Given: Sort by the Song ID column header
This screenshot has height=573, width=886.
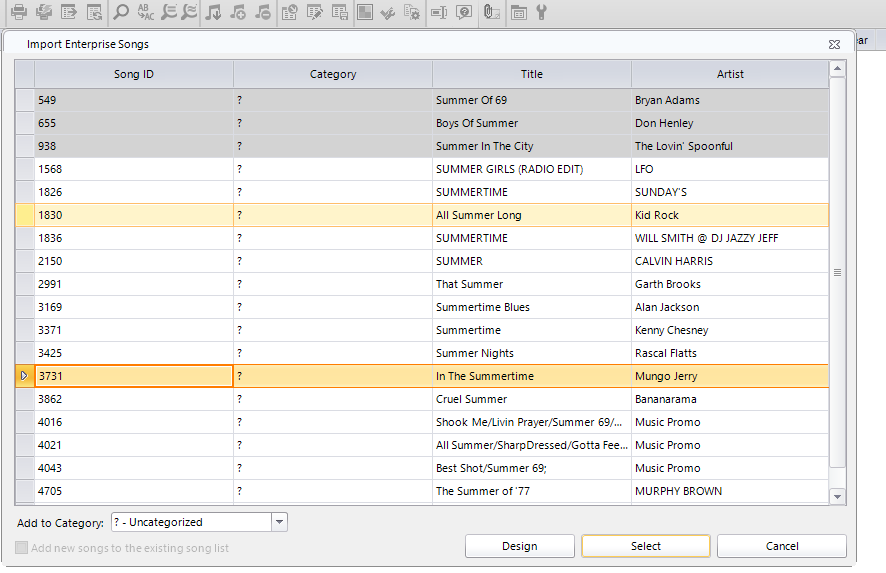Looking at the screenshot, I should tap(134, 74).
